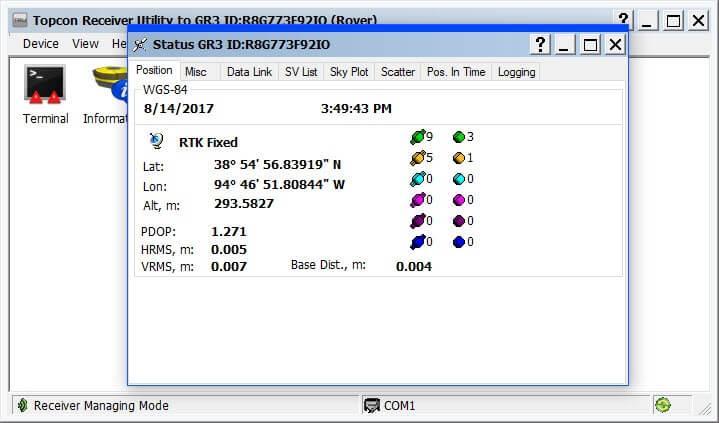Click the RTK Fixed globe icon
The height and width of the screenshot is (423, 719).
pos(156,141)
